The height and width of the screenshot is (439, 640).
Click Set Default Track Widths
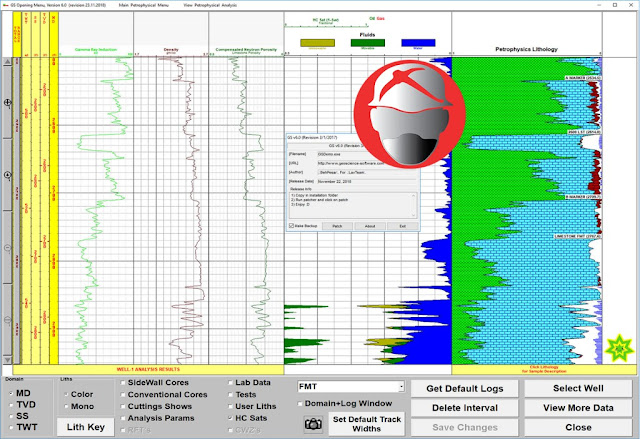point(367,424)
